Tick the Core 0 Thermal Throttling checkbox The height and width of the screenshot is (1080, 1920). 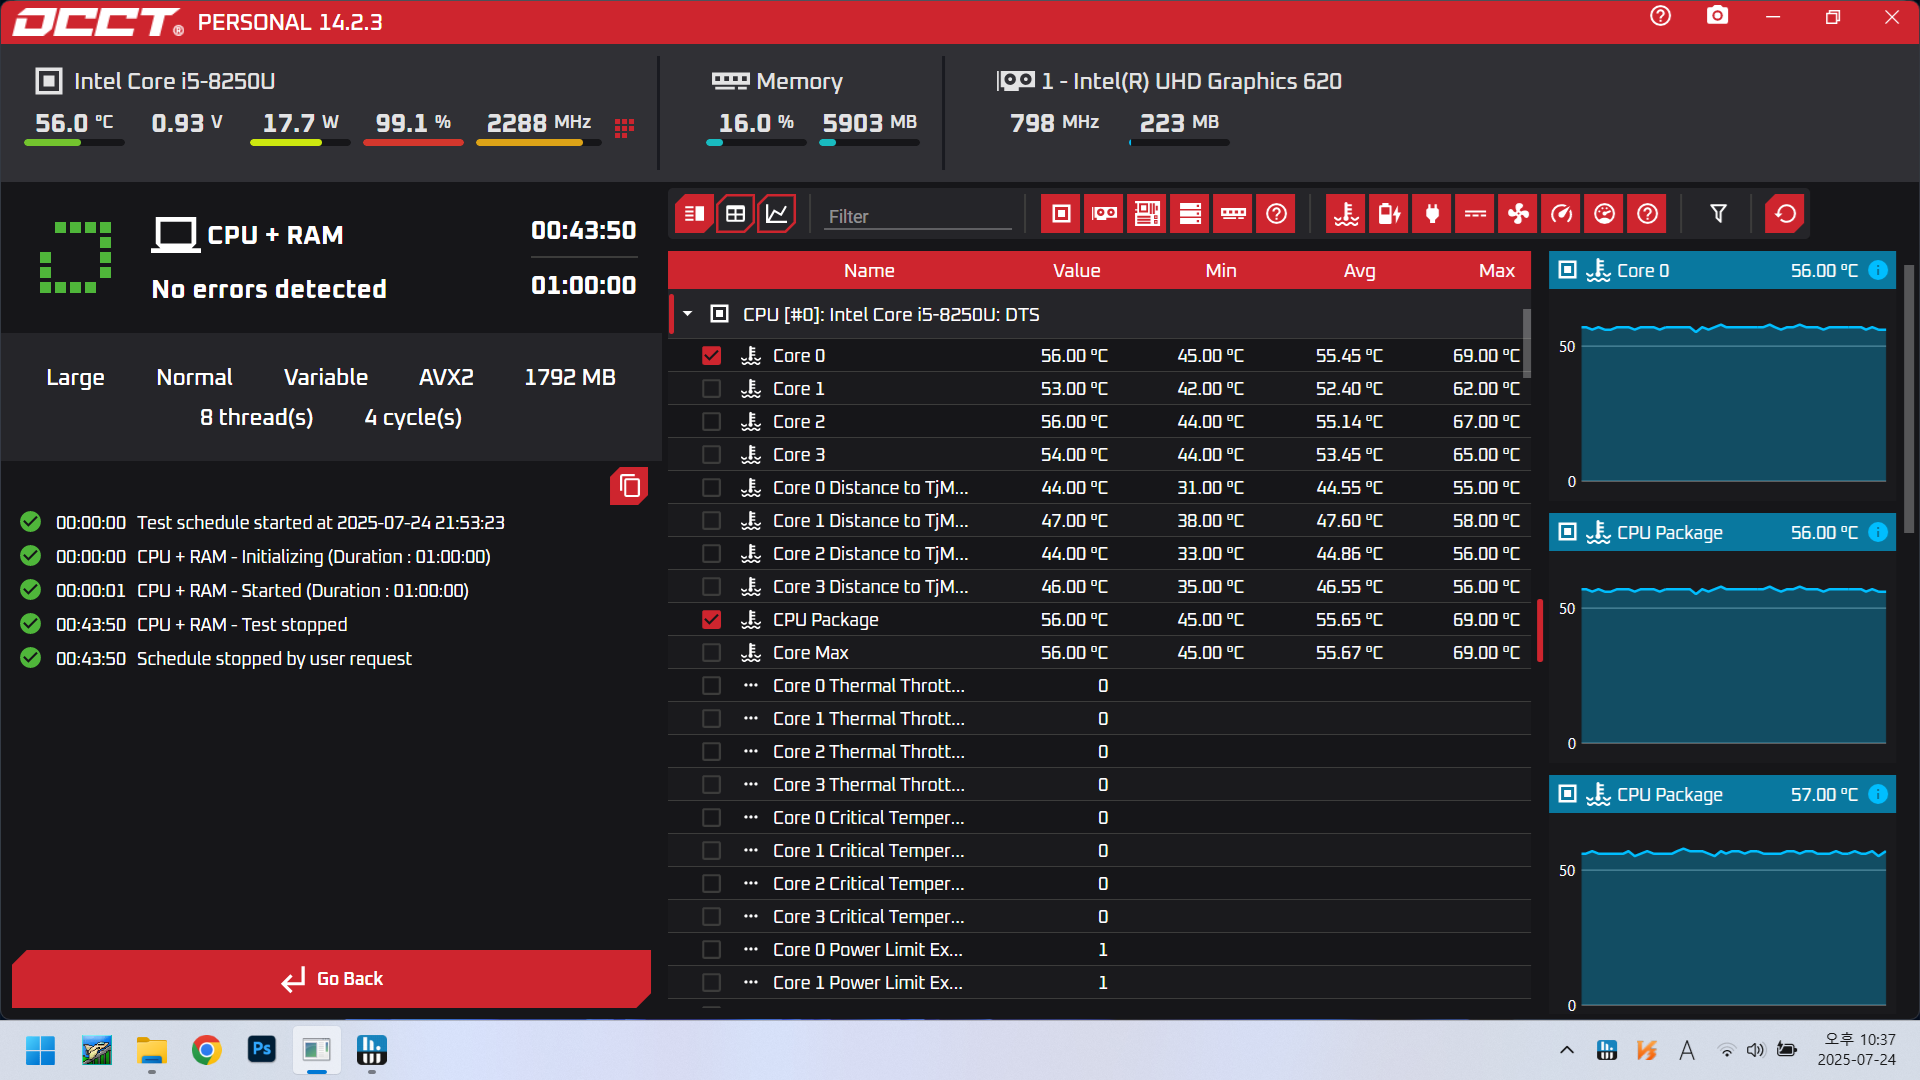click(711, 686)
